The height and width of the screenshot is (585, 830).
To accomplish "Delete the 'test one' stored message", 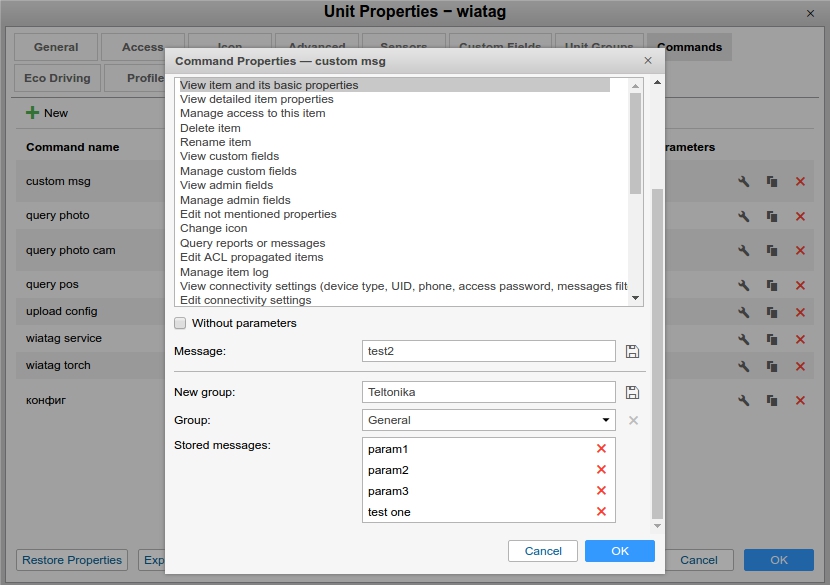I will (601, 512).
